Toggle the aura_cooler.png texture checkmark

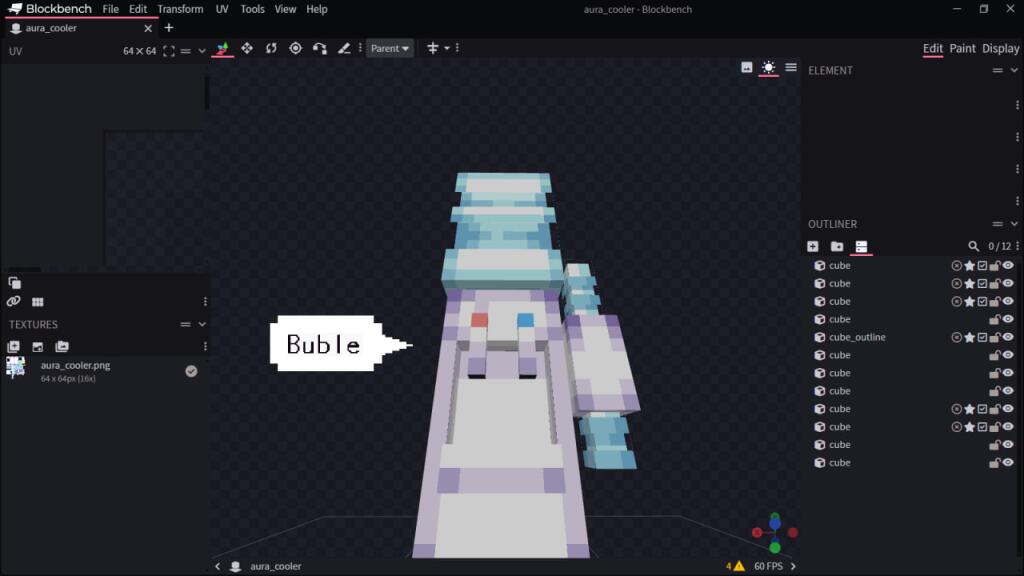point(191,371)
